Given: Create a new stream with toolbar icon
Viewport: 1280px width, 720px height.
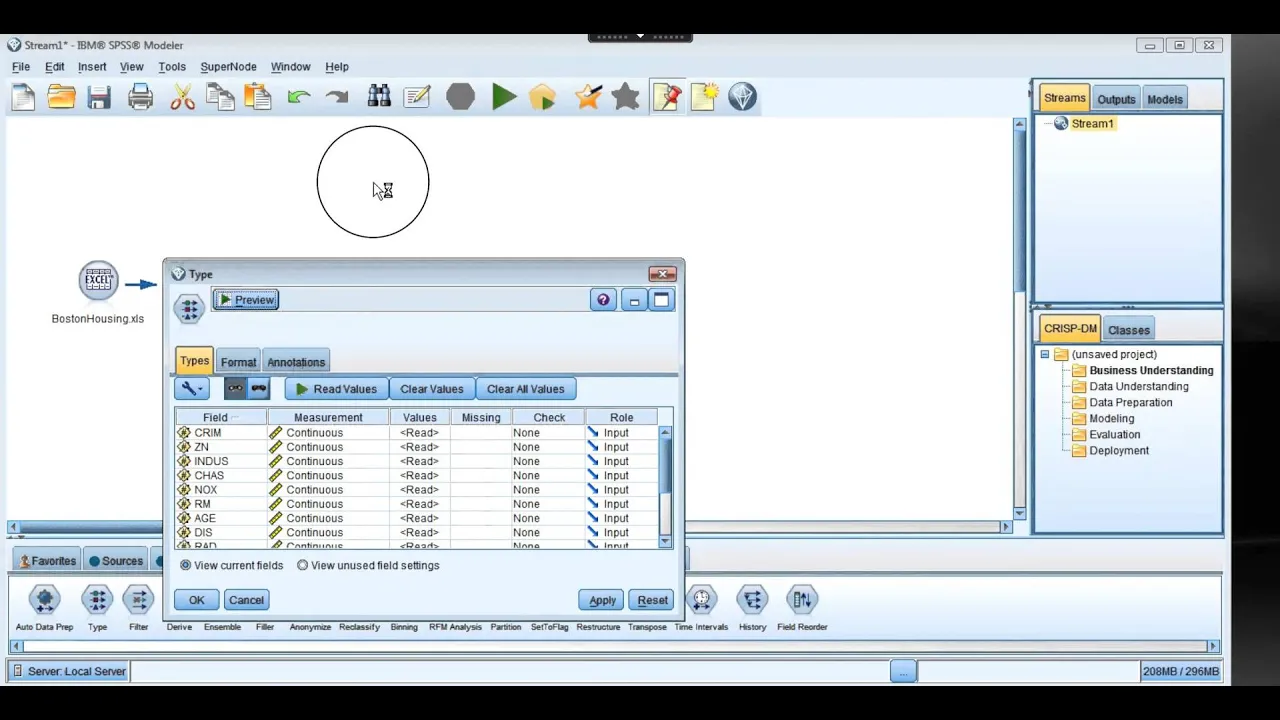Looking at the screenshot, I should click(x=23, y=97).
